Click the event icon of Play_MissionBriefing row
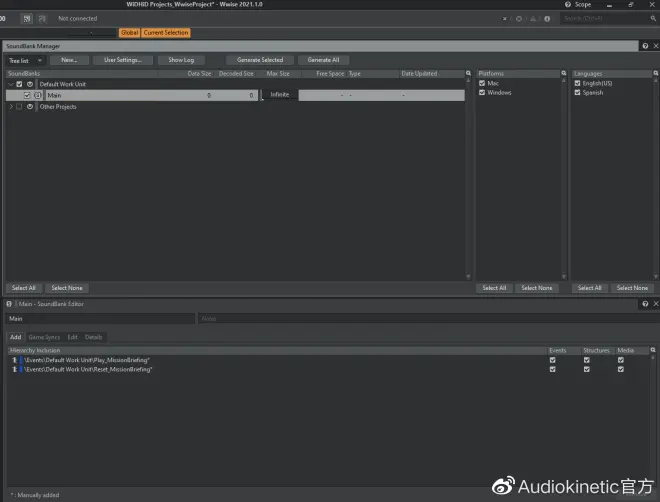660x502 pixels. pos(15,360)
